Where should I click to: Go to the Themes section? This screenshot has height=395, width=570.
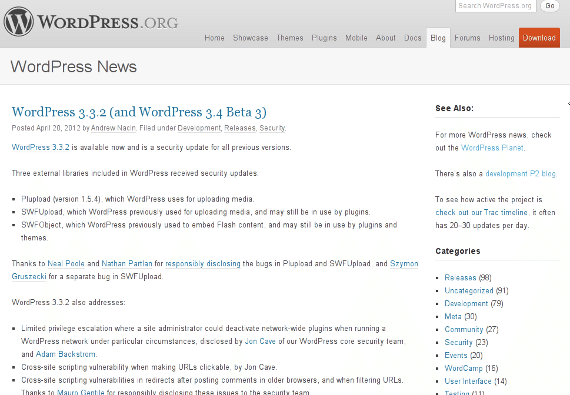click(x=290, y=38)
